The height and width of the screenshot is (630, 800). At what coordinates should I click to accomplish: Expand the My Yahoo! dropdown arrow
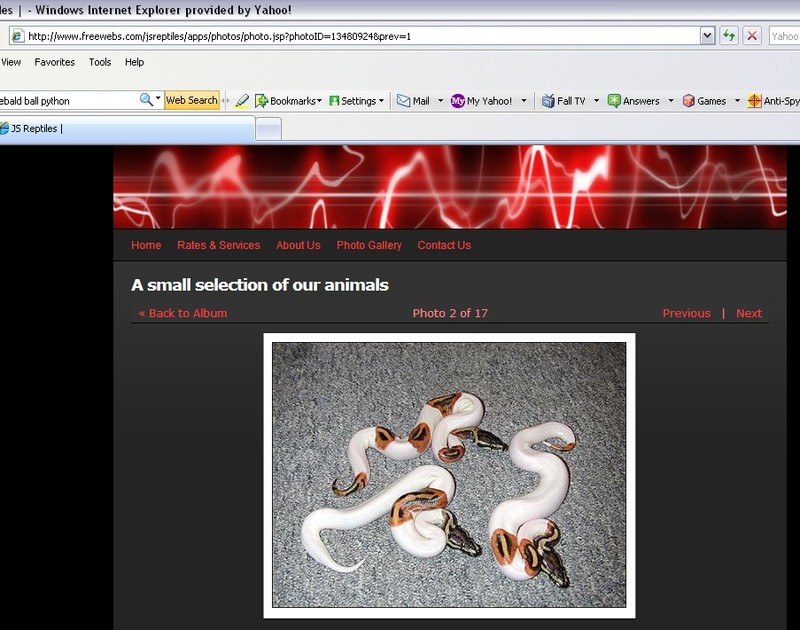(523, 101)
